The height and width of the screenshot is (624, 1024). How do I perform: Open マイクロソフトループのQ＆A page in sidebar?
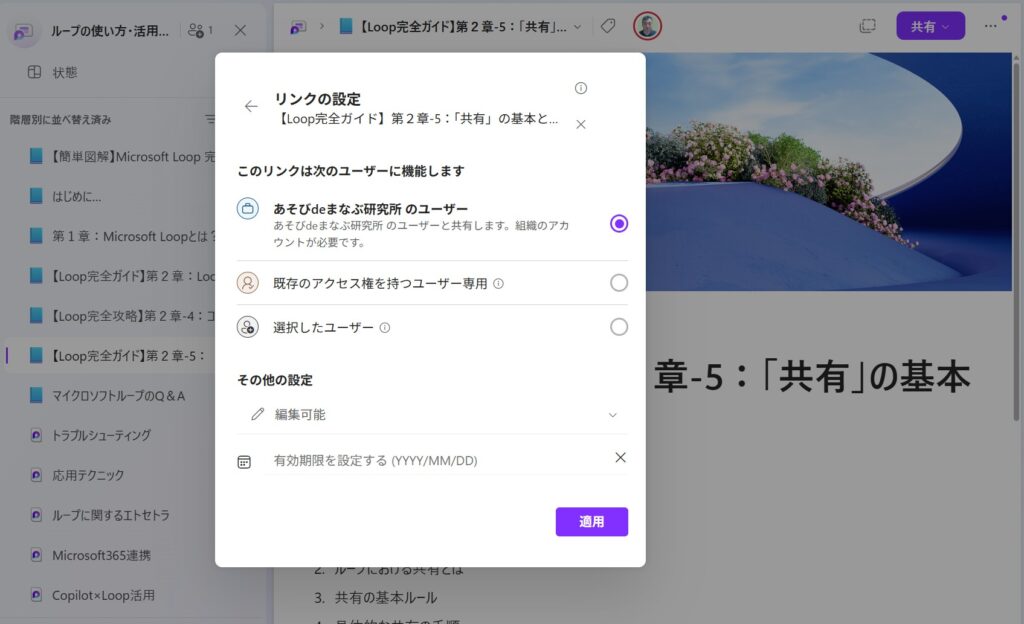pos(118,395)
